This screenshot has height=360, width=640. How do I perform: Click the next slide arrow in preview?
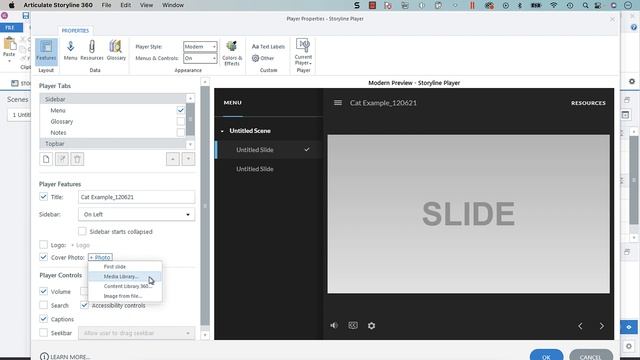(602, 326)
